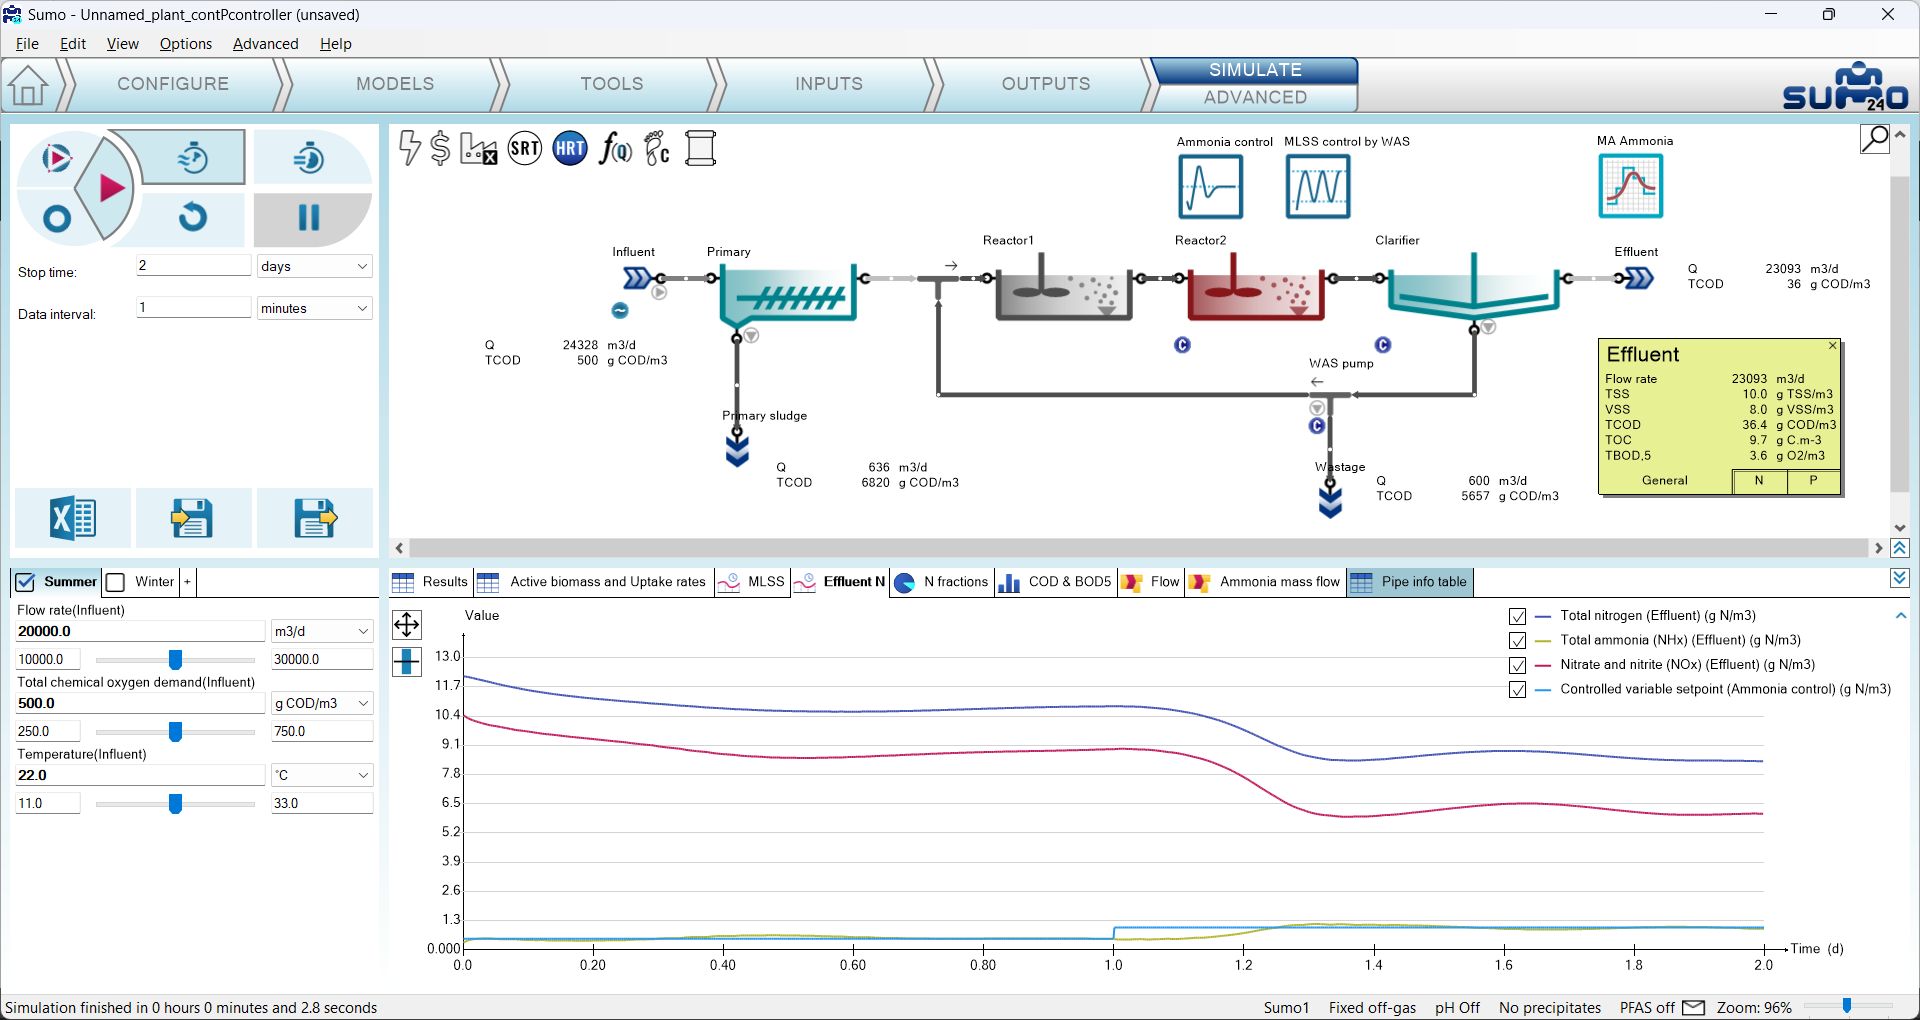Toggle Controlled variable setpoint series checkbox
This screenshot has width=1920, height=1020.
pyautogui.click(x=1517, y=689)
